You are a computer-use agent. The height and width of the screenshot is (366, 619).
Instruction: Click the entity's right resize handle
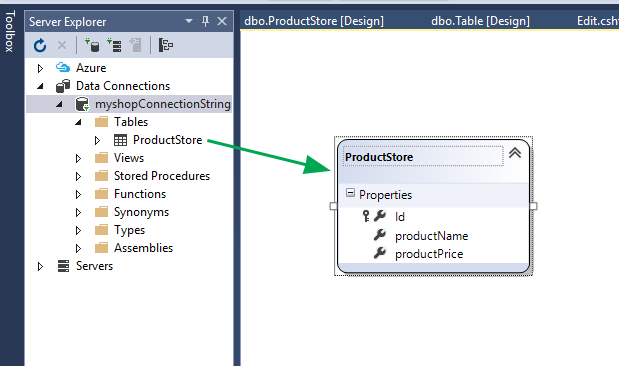click(533, 206)
